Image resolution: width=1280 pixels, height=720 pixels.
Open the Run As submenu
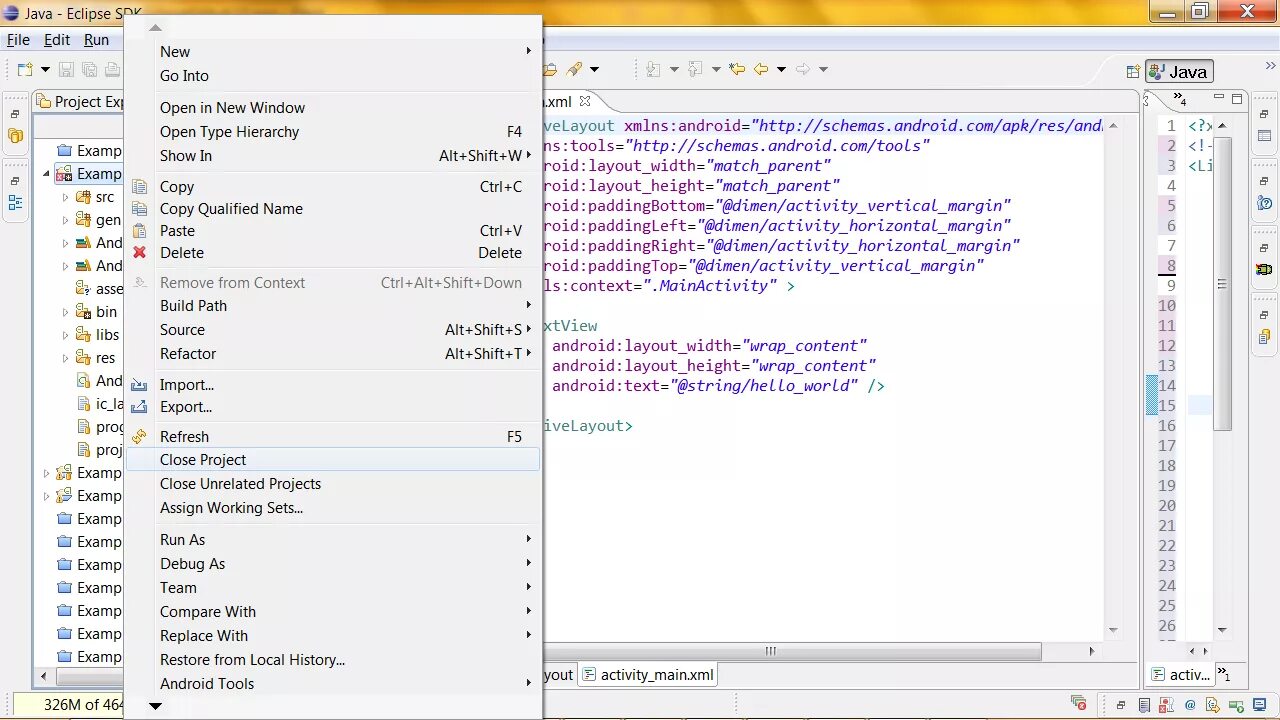(x=332, y=540)
